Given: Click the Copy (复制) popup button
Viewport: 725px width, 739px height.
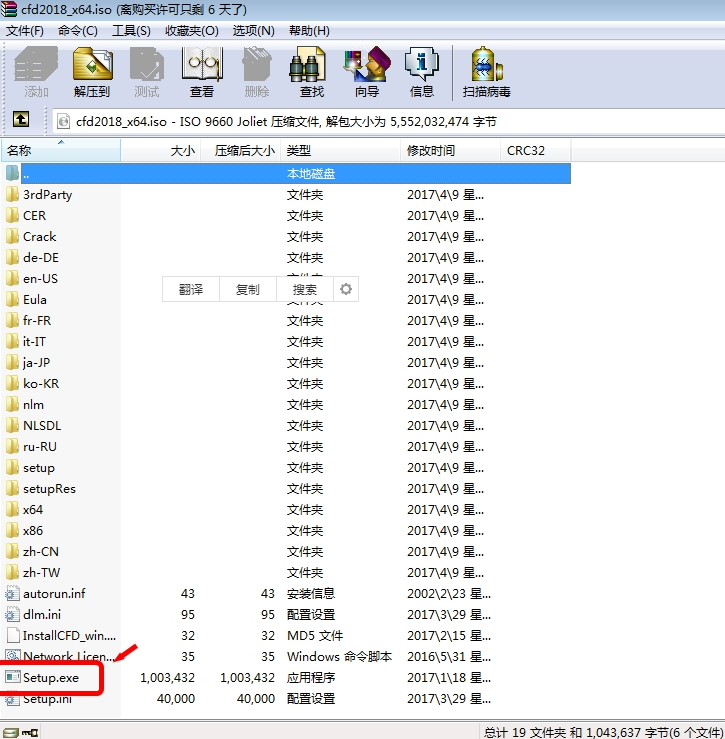Looking at the screenshot, I should pyautogui.click(x=248, y=289).
